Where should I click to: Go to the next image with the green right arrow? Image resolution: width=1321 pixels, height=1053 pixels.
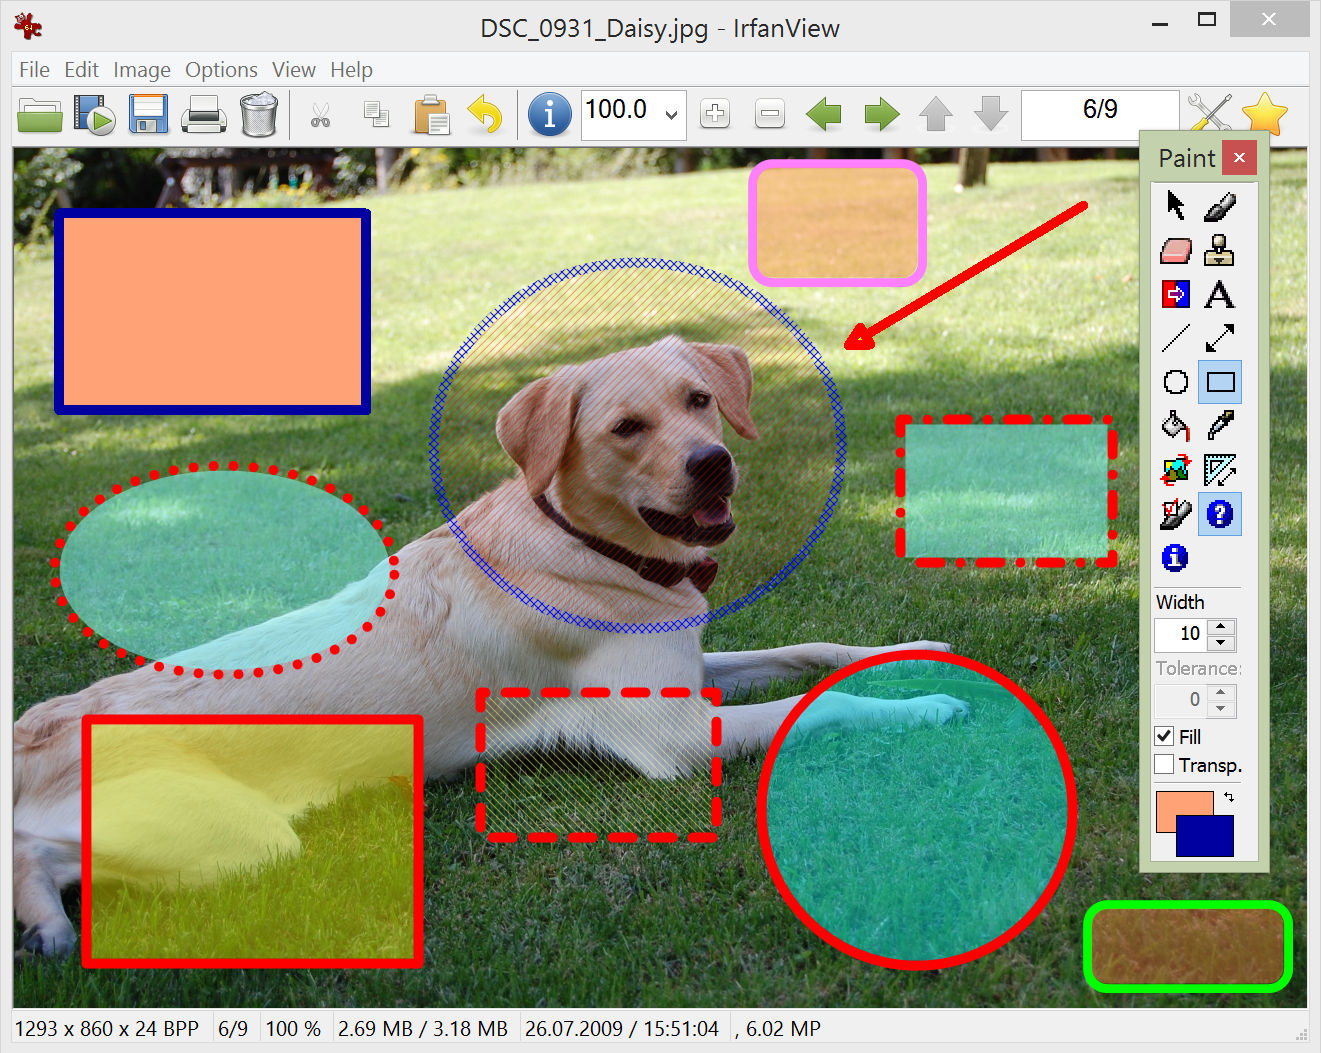(x=881, y=114)
